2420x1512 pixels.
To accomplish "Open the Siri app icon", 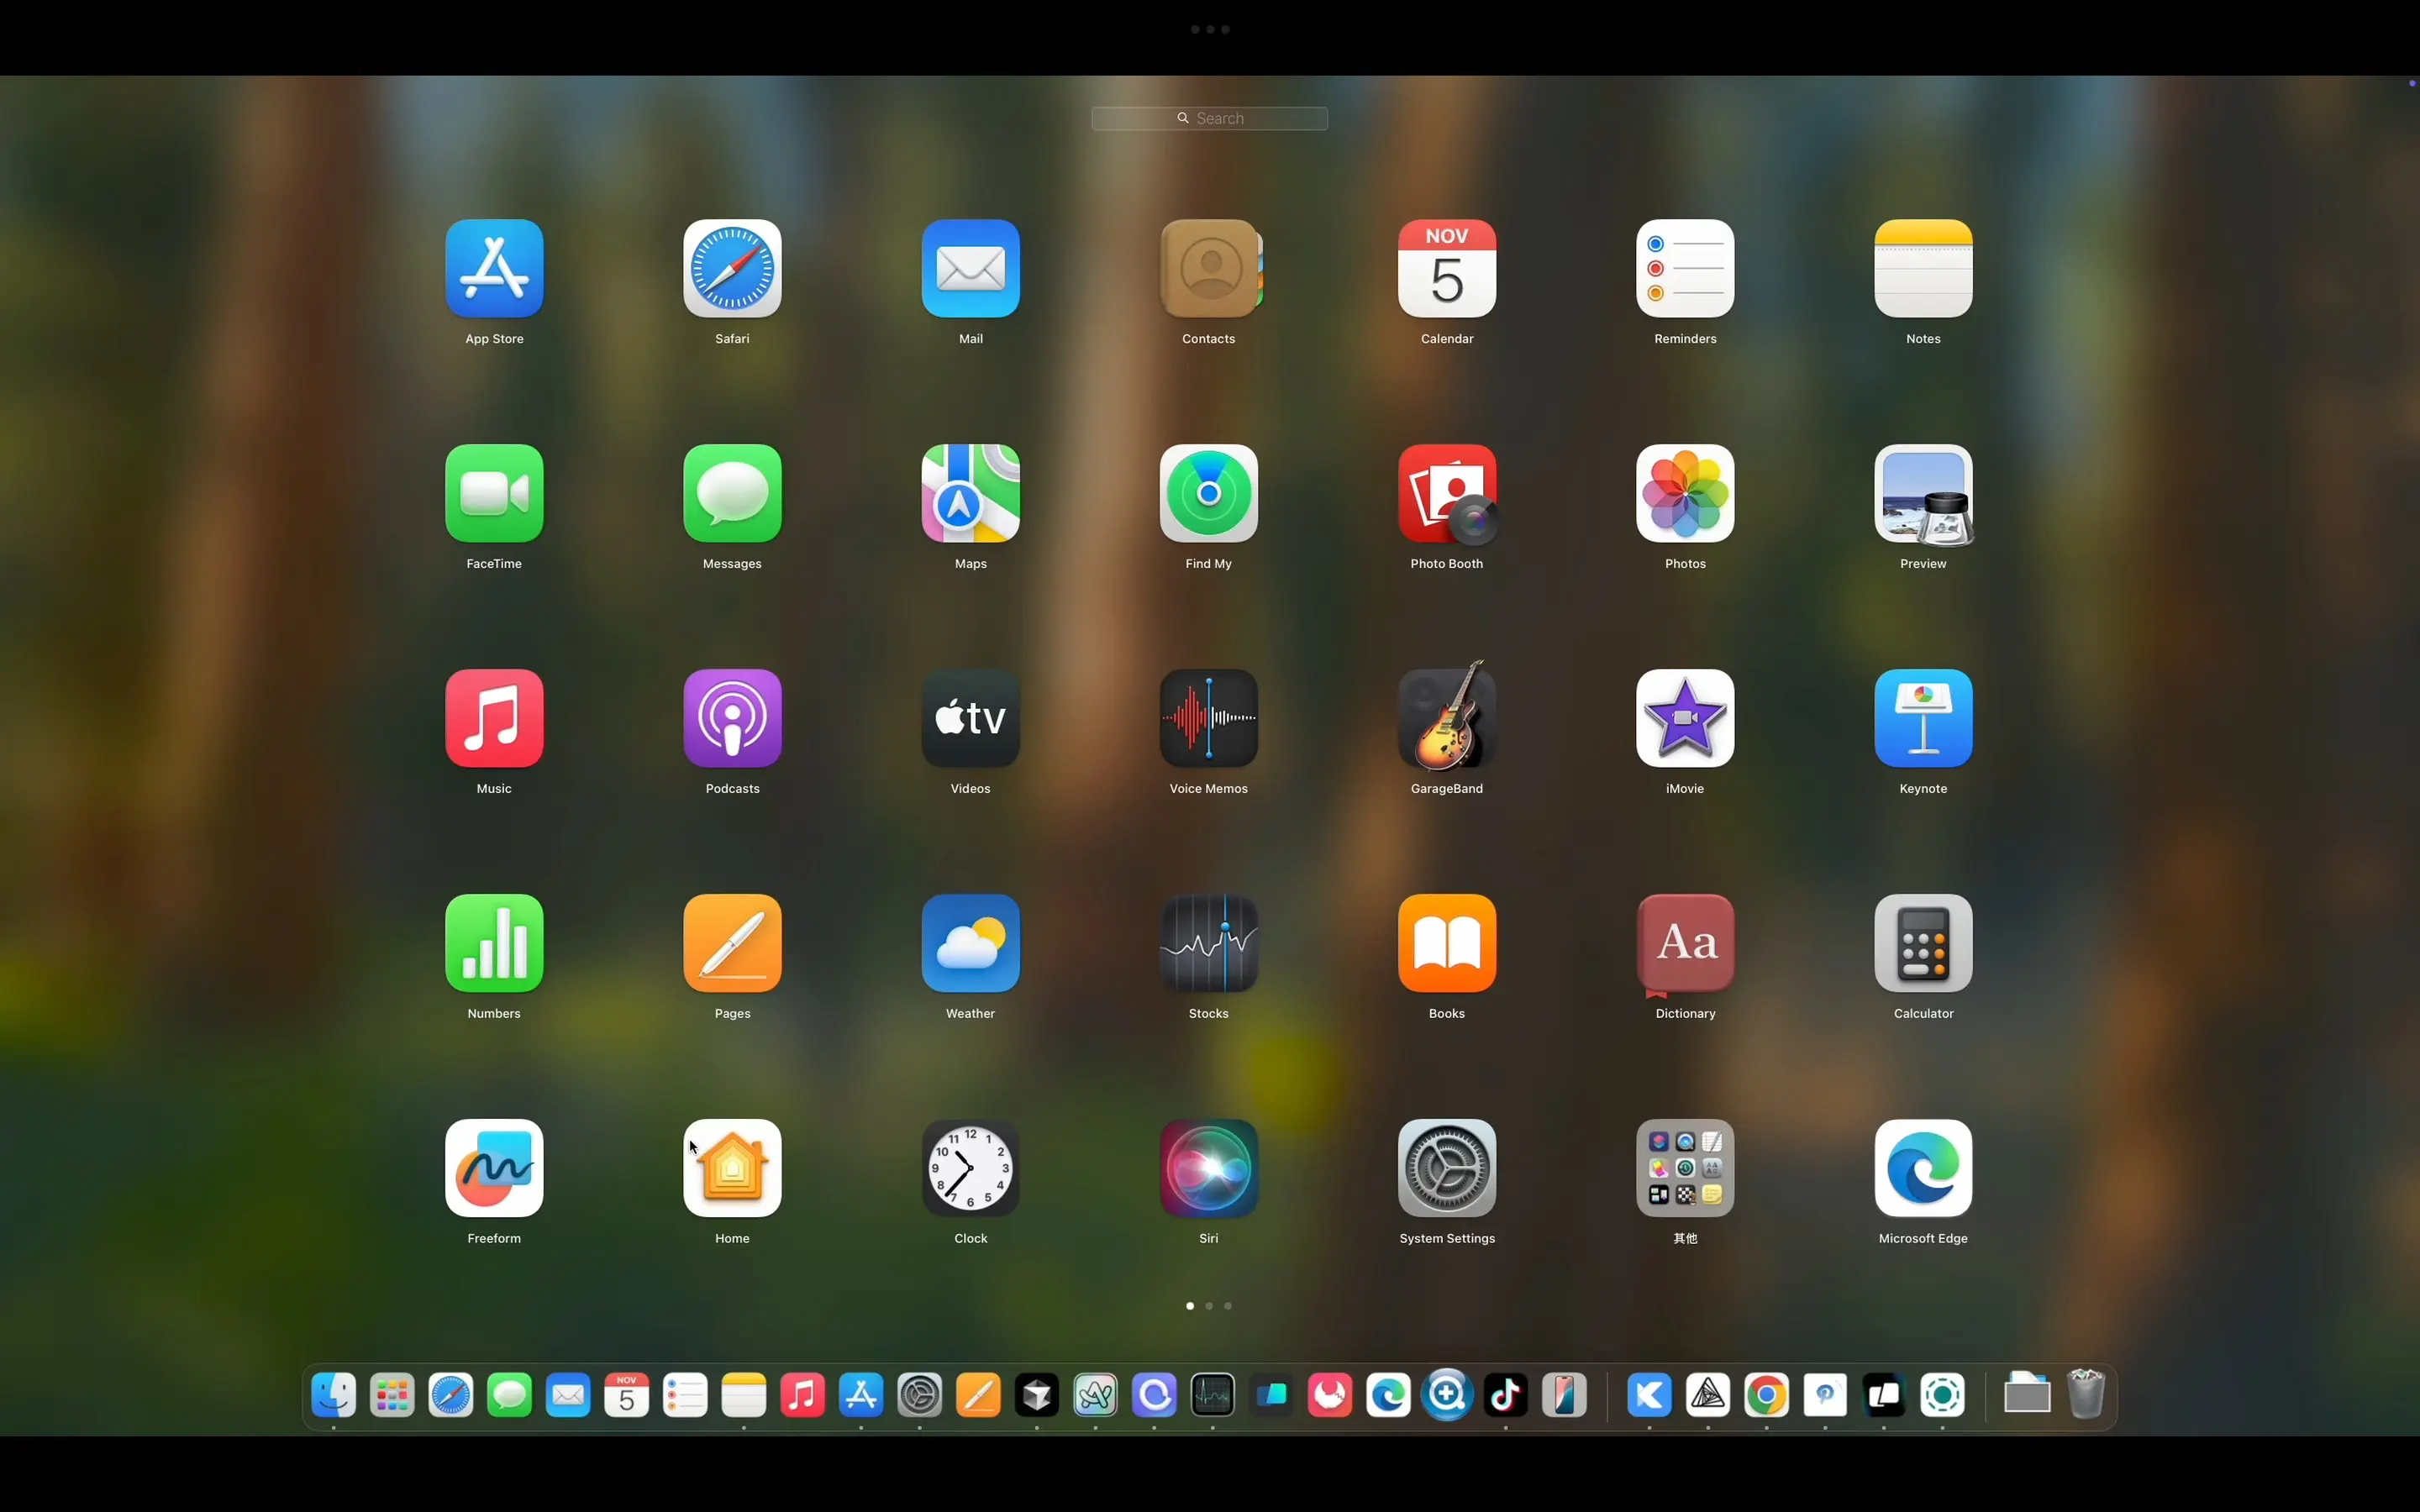I will pos(1208,1168).
